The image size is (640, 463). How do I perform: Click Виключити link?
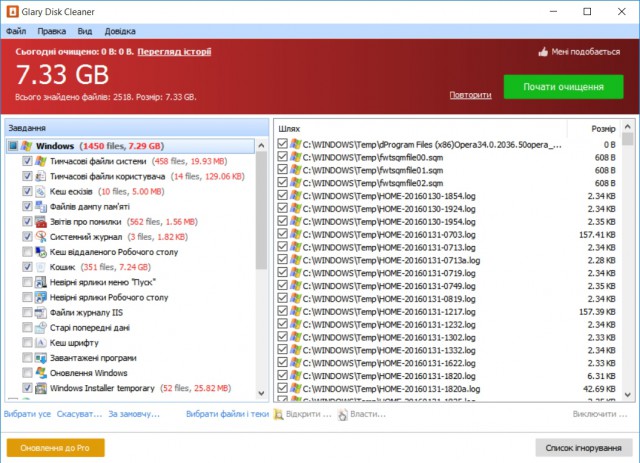point(600,414)
